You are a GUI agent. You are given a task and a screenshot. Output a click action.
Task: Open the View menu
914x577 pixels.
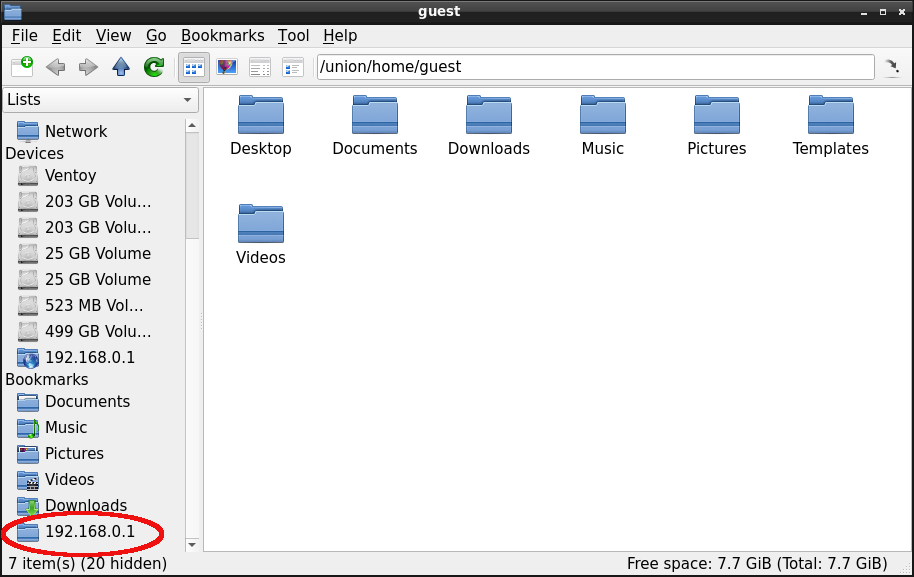coord(113,36)
